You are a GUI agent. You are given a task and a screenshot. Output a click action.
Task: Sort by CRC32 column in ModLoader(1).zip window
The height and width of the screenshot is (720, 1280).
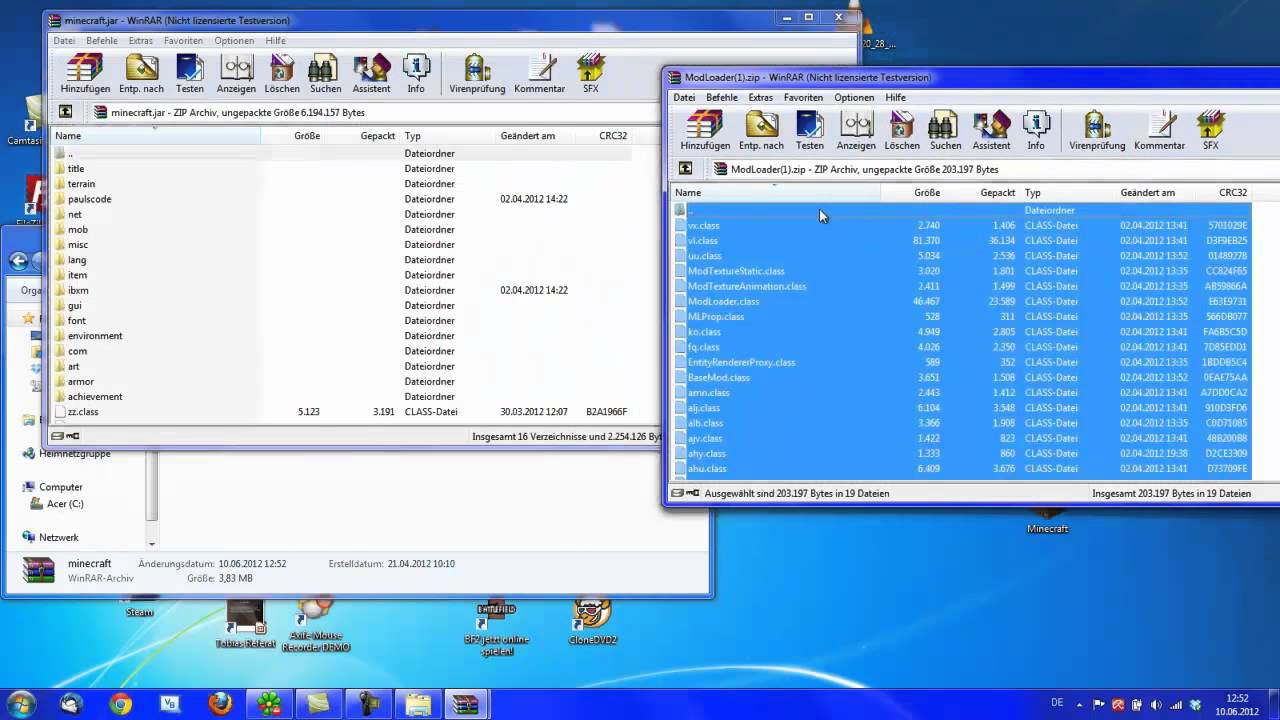pyautogui.click(x=1233, y=193)
